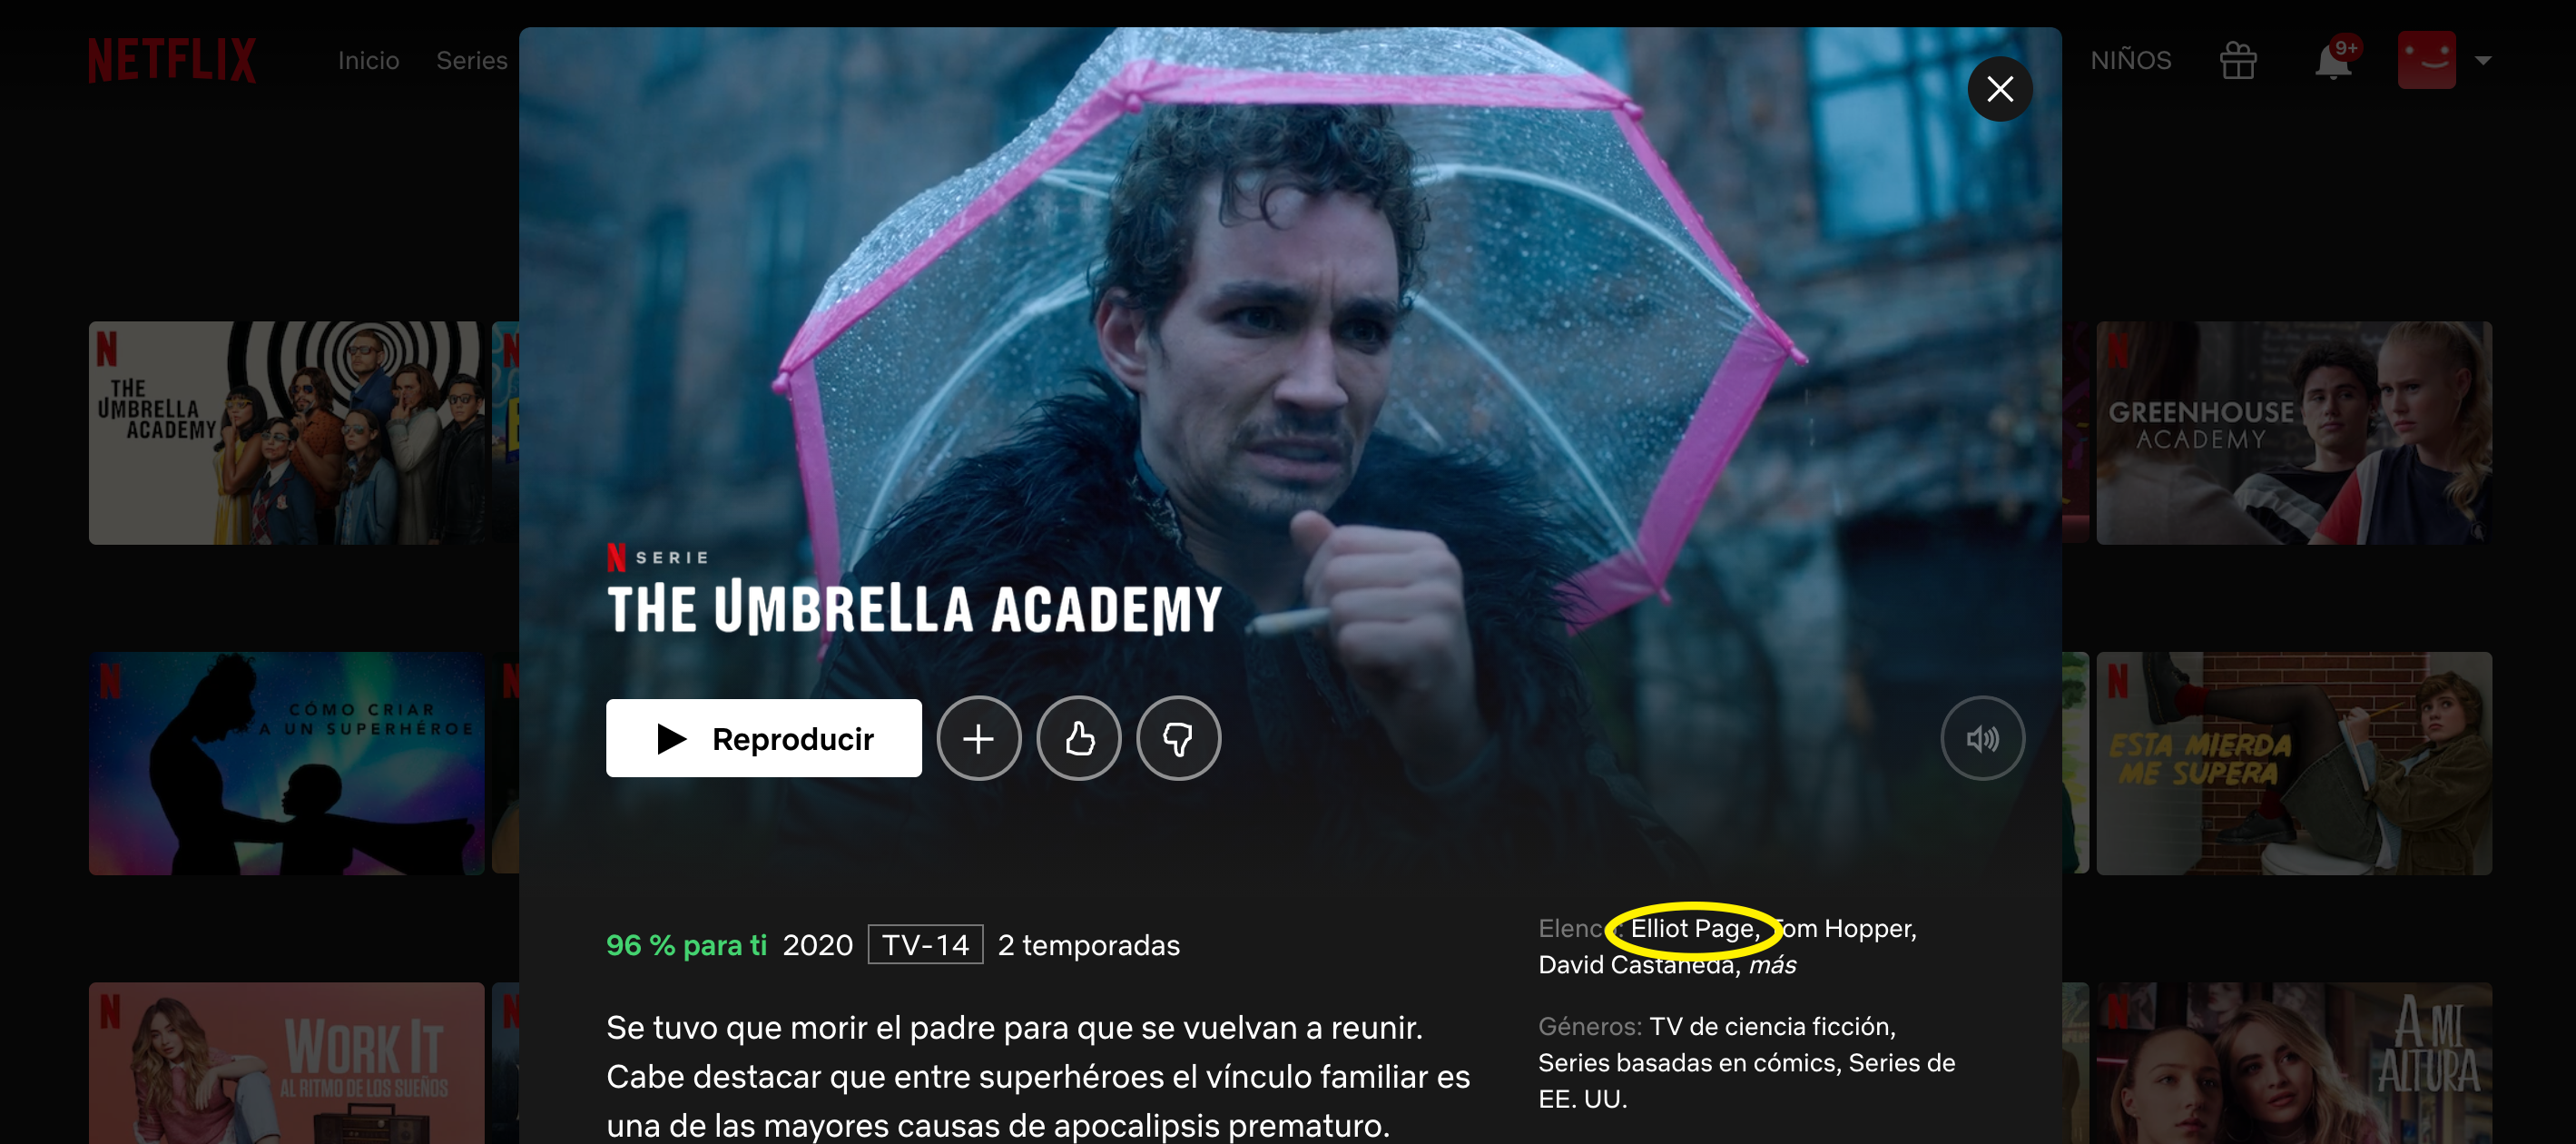The image size is (2576, 1144).
Task: Open the notifications bell
Action: coord(2332,61)
